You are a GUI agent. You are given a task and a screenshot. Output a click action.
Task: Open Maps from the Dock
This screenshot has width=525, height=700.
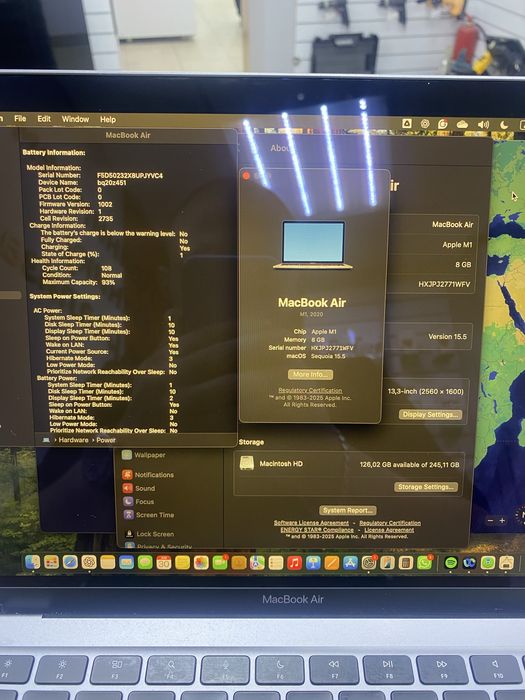click(257, 563)
